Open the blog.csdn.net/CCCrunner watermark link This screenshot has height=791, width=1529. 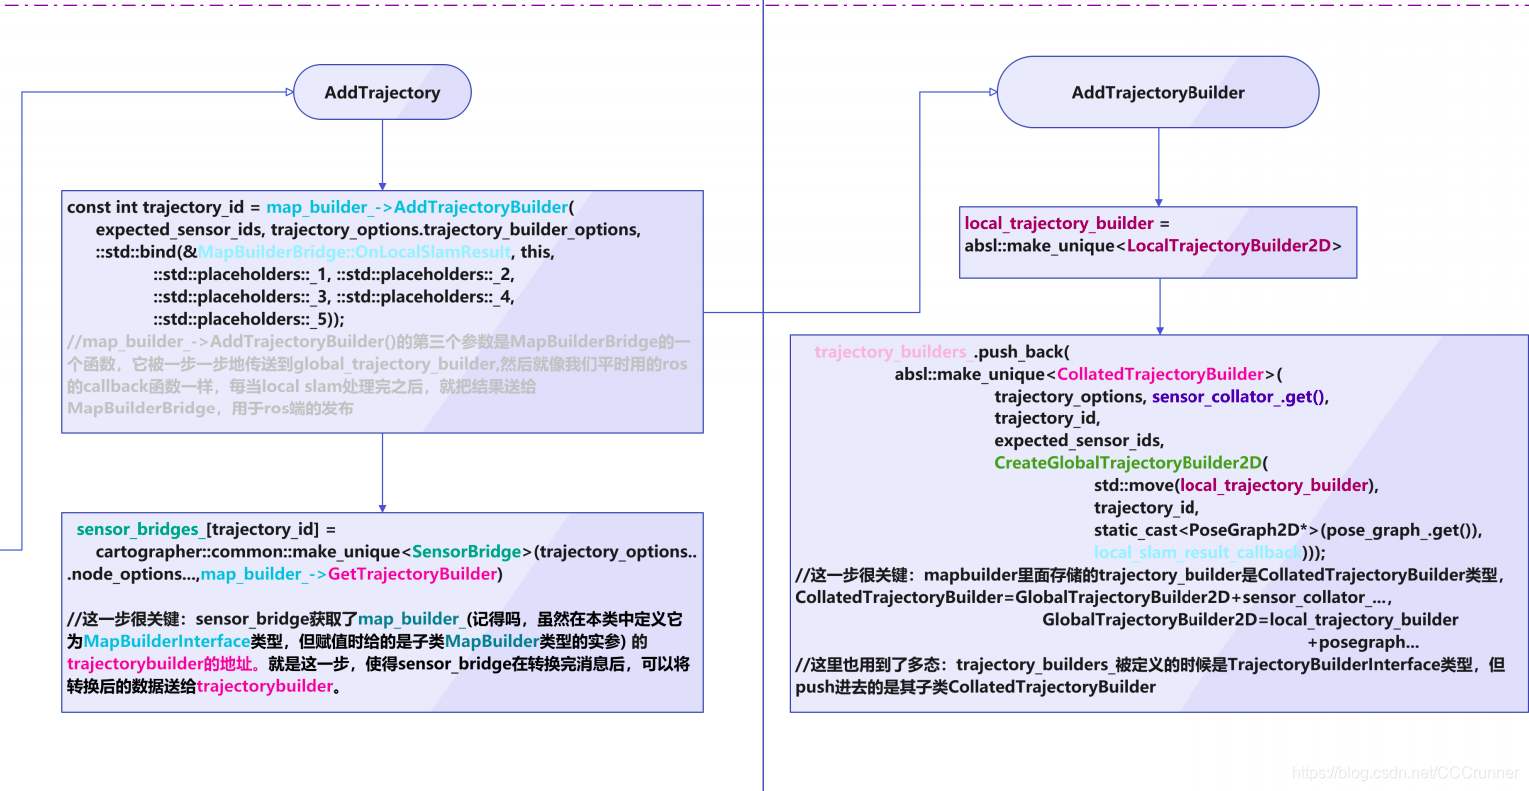click(1404, 773)
